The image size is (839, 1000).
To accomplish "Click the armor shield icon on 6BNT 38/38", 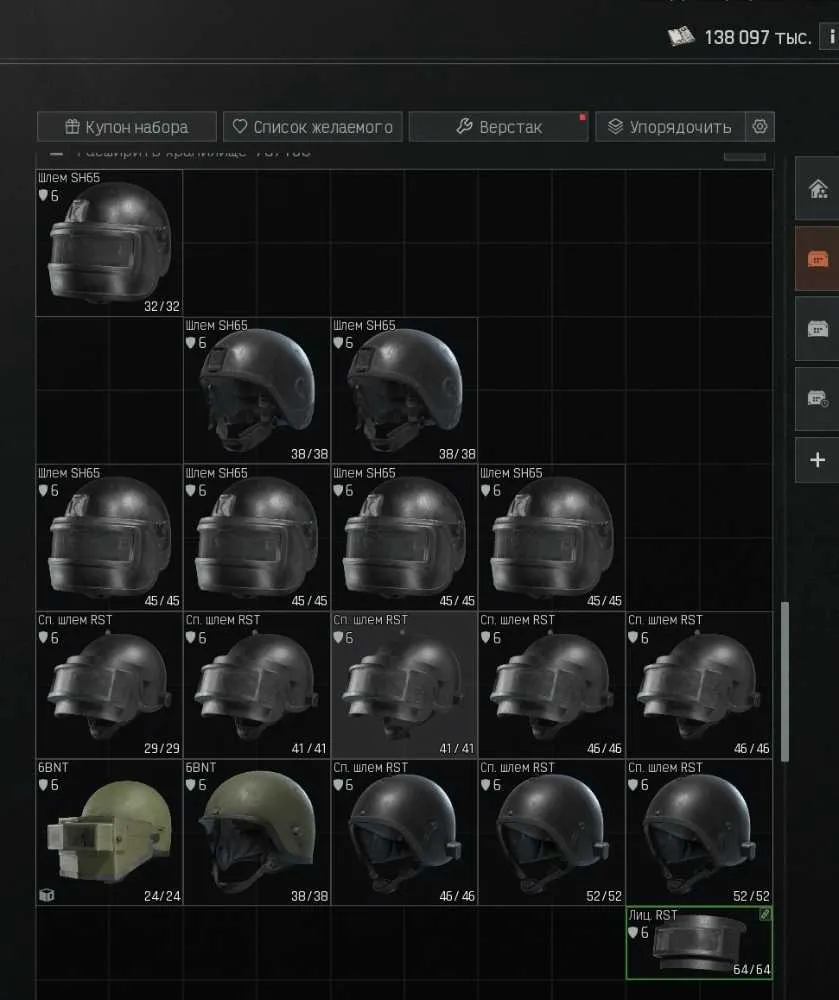I will click(191, 784).
